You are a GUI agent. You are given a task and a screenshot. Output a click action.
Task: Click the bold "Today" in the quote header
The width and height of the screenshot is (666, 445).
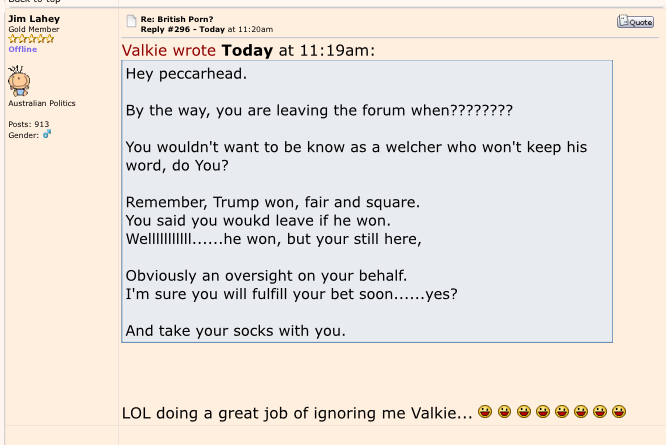(x=247, y=50)
